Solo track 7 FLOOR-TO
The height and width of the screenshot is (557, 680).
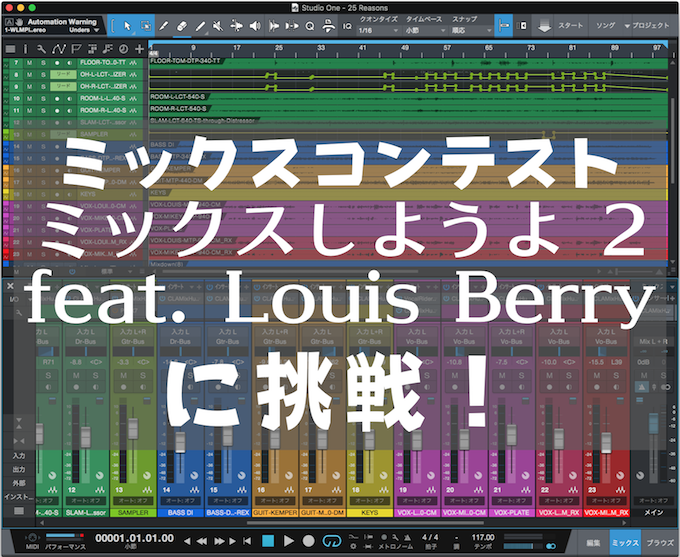click(x=43, y=63)
